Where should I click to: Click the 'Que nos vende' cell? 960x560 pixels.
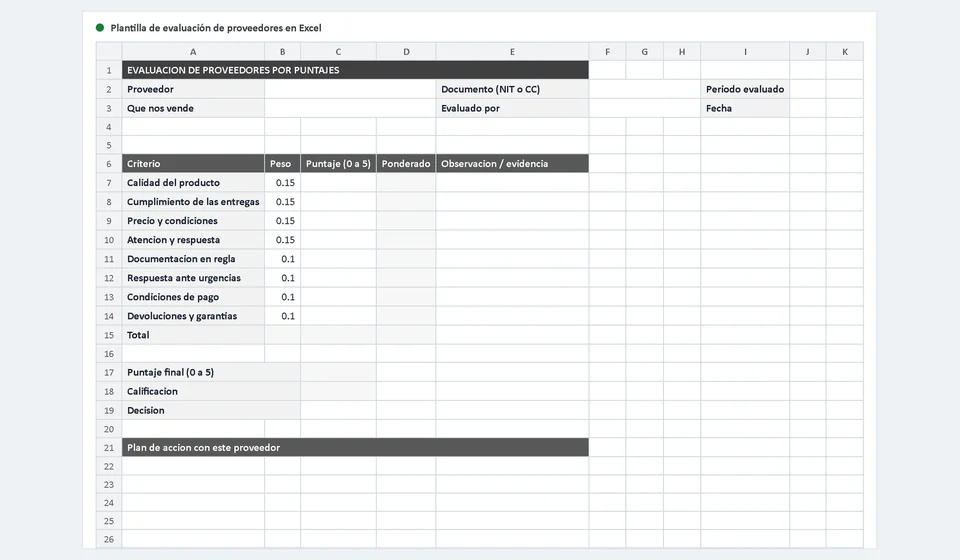193,108
